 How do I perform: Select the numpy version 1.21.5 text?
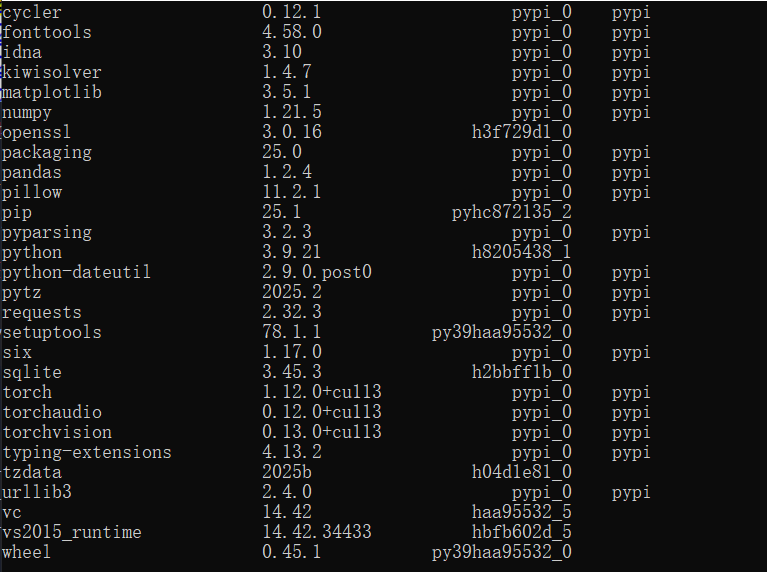pos(292,112)
